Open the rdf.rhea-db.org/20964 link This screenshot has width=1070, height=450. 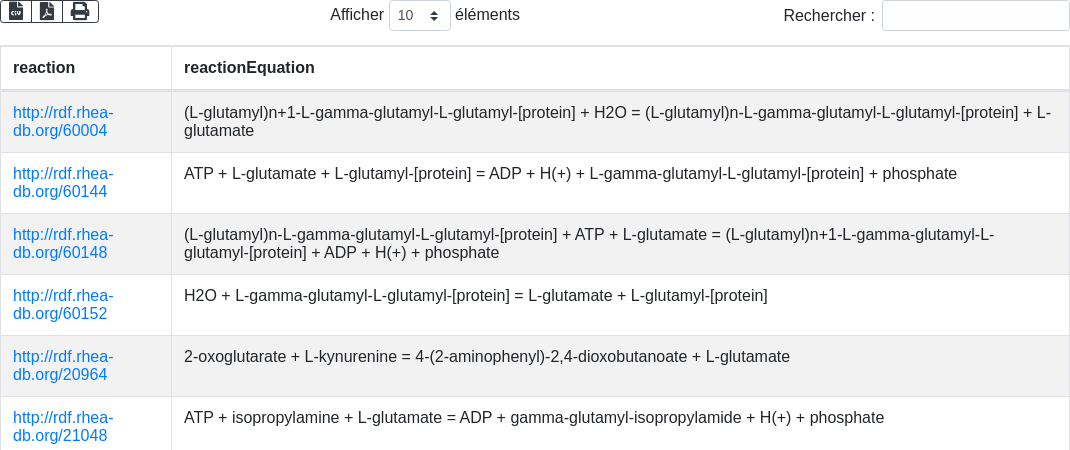[x=62, y=365]
